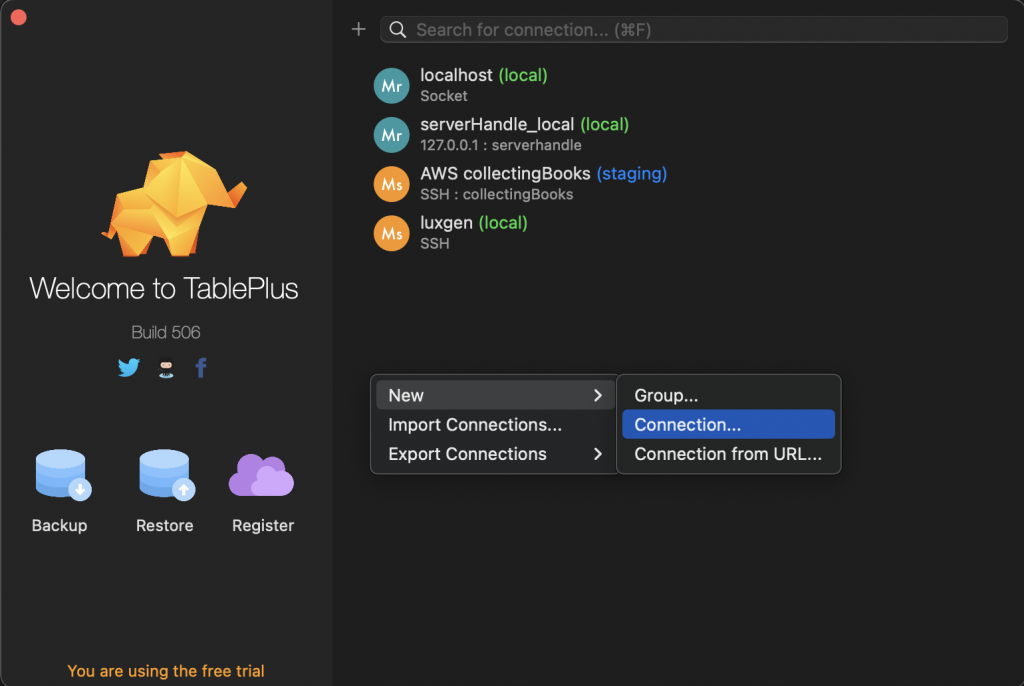
Task: Click the SSH : collectingBooks subtitle
Action: [x=497, y=195]
